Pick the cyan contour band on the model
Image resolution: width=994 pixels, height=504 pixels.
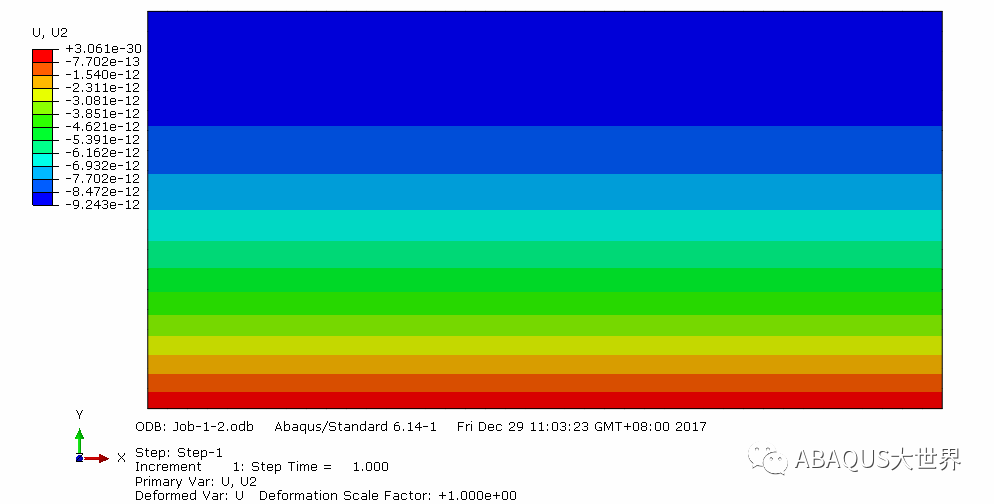(545, 226)
